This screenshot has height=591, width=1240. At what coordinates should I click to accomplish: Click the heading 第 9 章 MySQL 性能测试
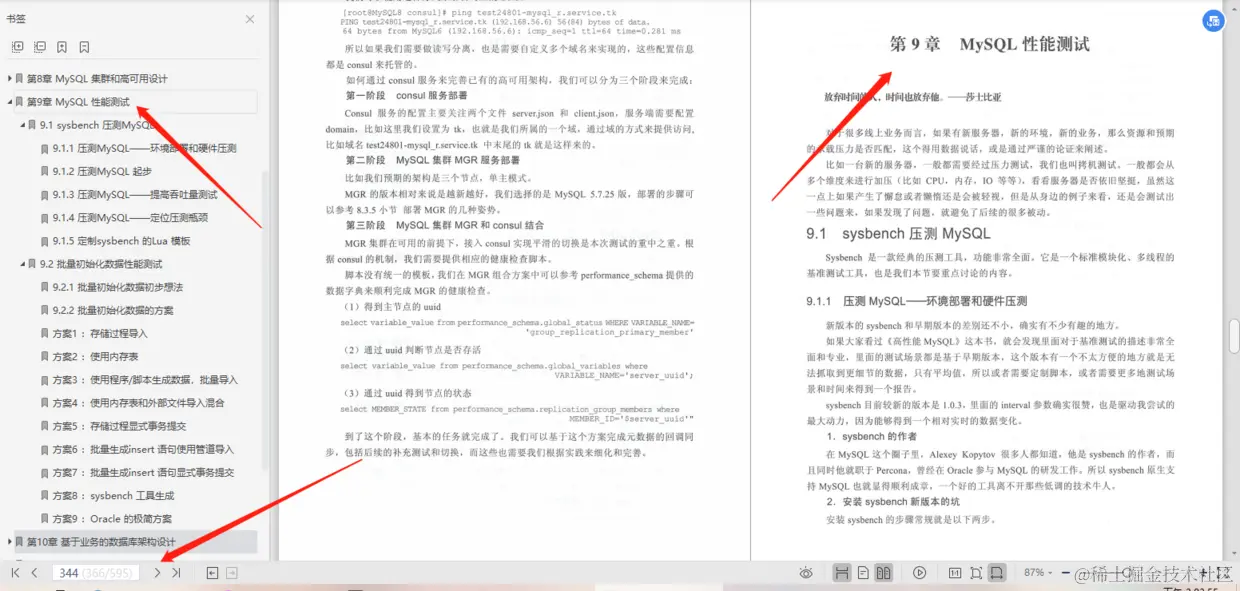[x=989, y=44]
